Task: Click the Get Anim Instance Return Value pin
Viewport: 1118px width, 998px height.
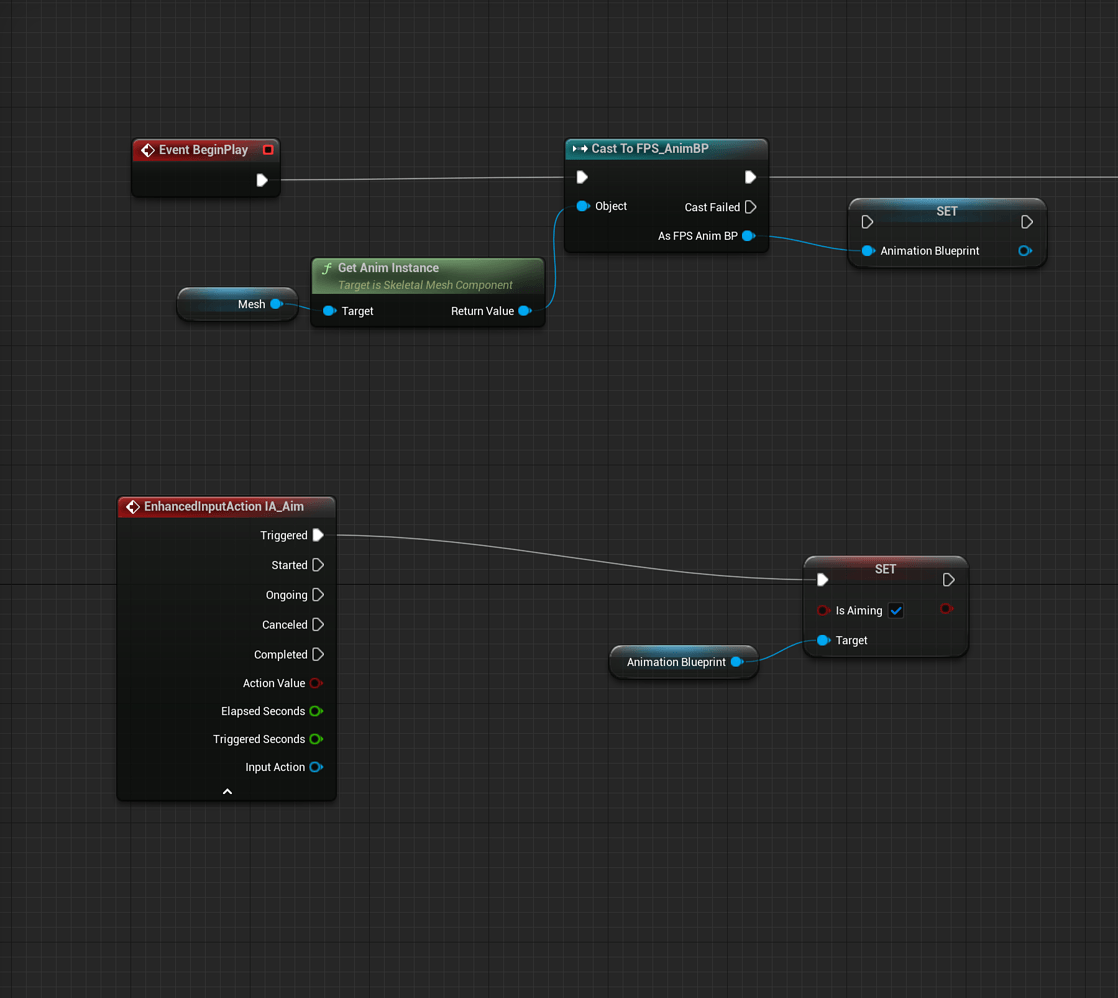Action: pyautogui.click(x=525, y=311)
